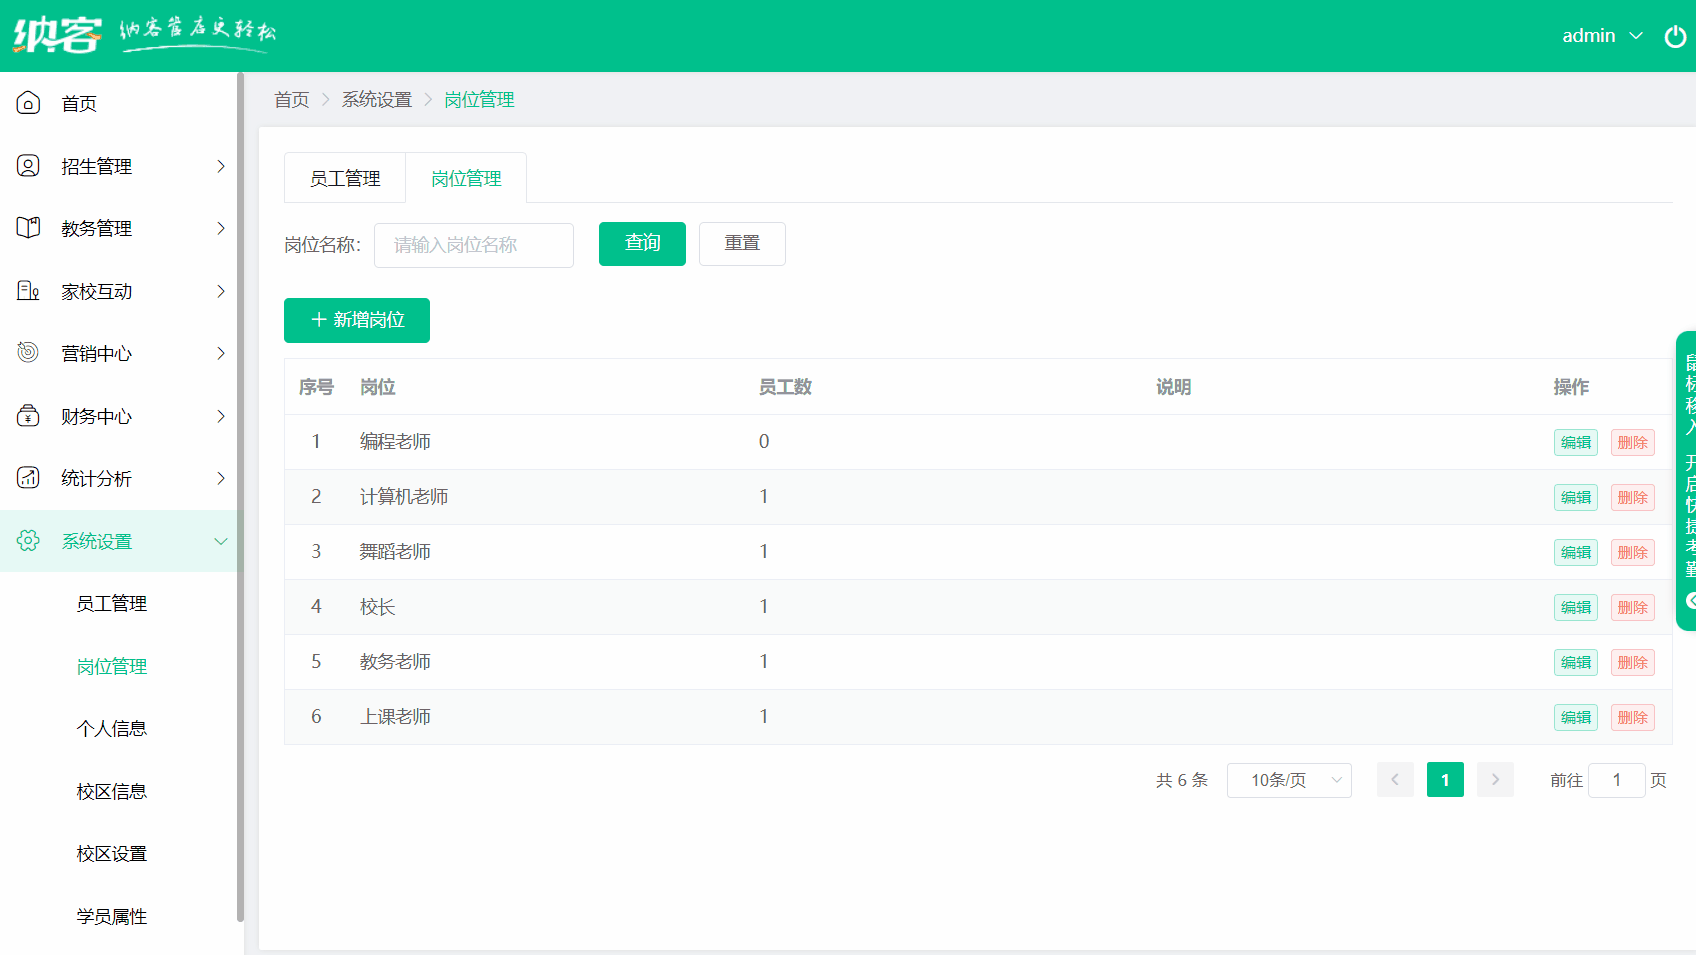Click the 新增岗位 add position button
1696x955 pixels.
coord(356,320)
